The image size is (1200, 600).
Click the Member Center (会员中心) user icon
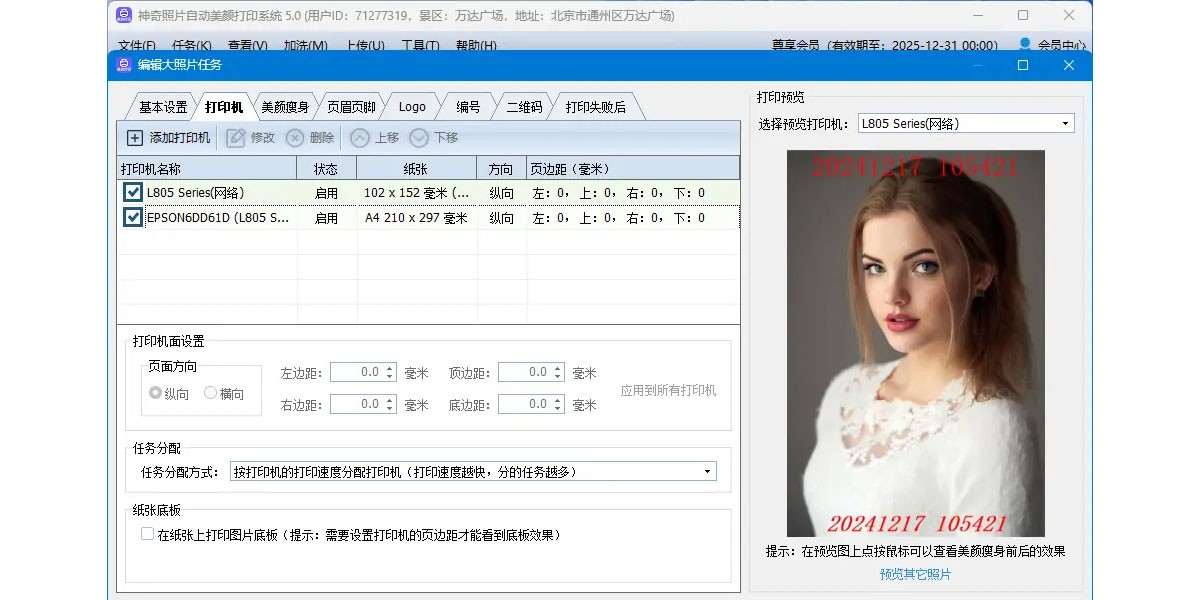(x=1025, y=45)
